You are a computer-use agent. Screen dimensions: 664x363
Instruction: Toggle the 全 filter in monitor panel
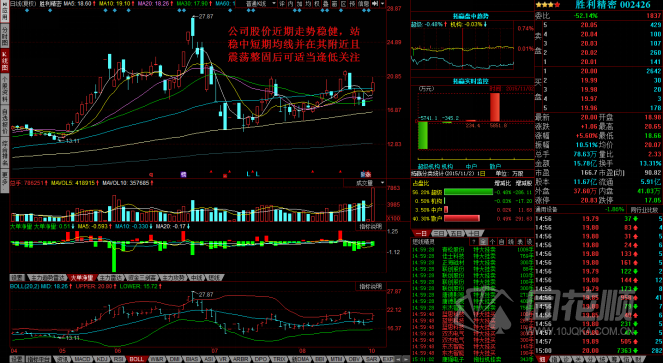483,241
